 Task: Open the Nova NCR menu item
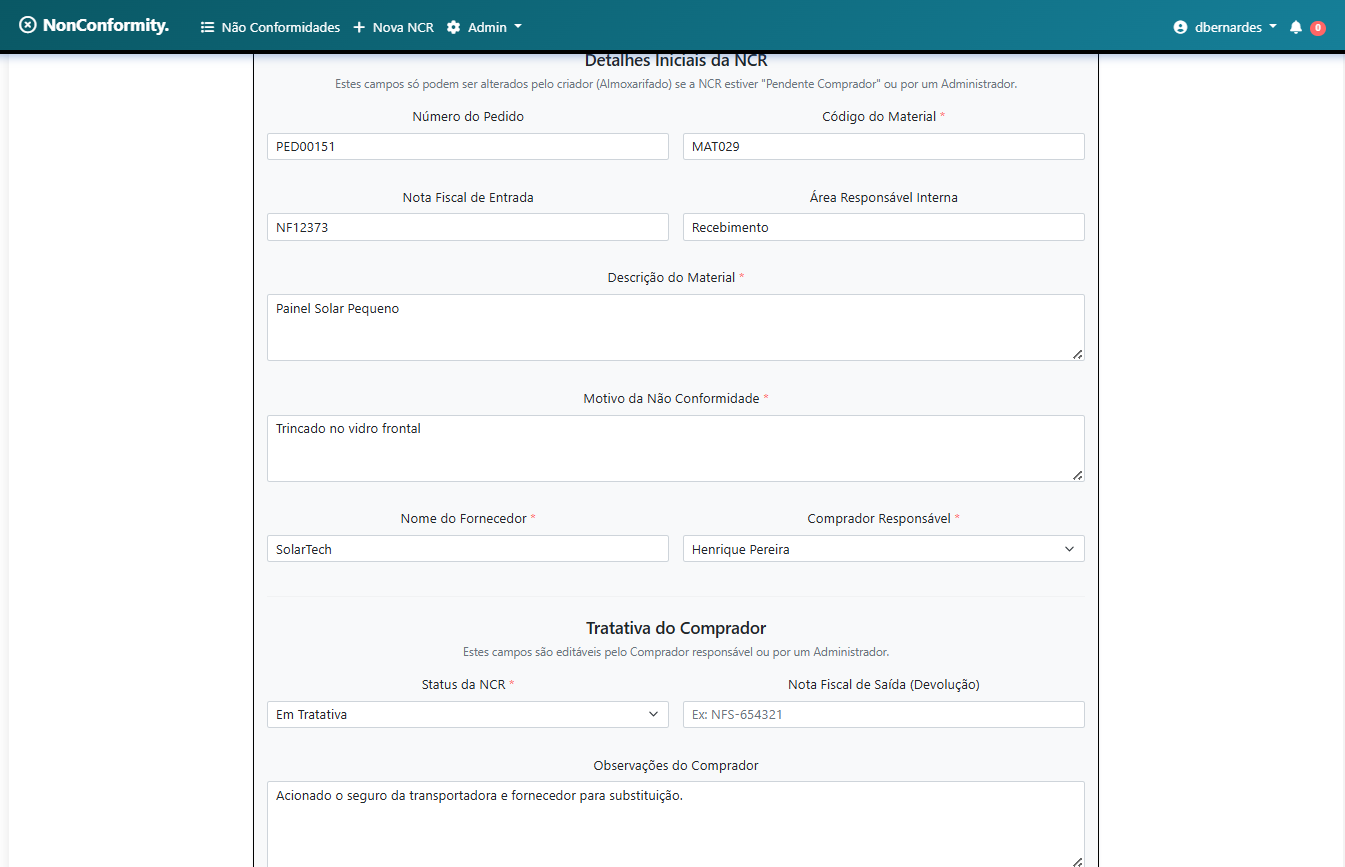click(x=403, y=28)
